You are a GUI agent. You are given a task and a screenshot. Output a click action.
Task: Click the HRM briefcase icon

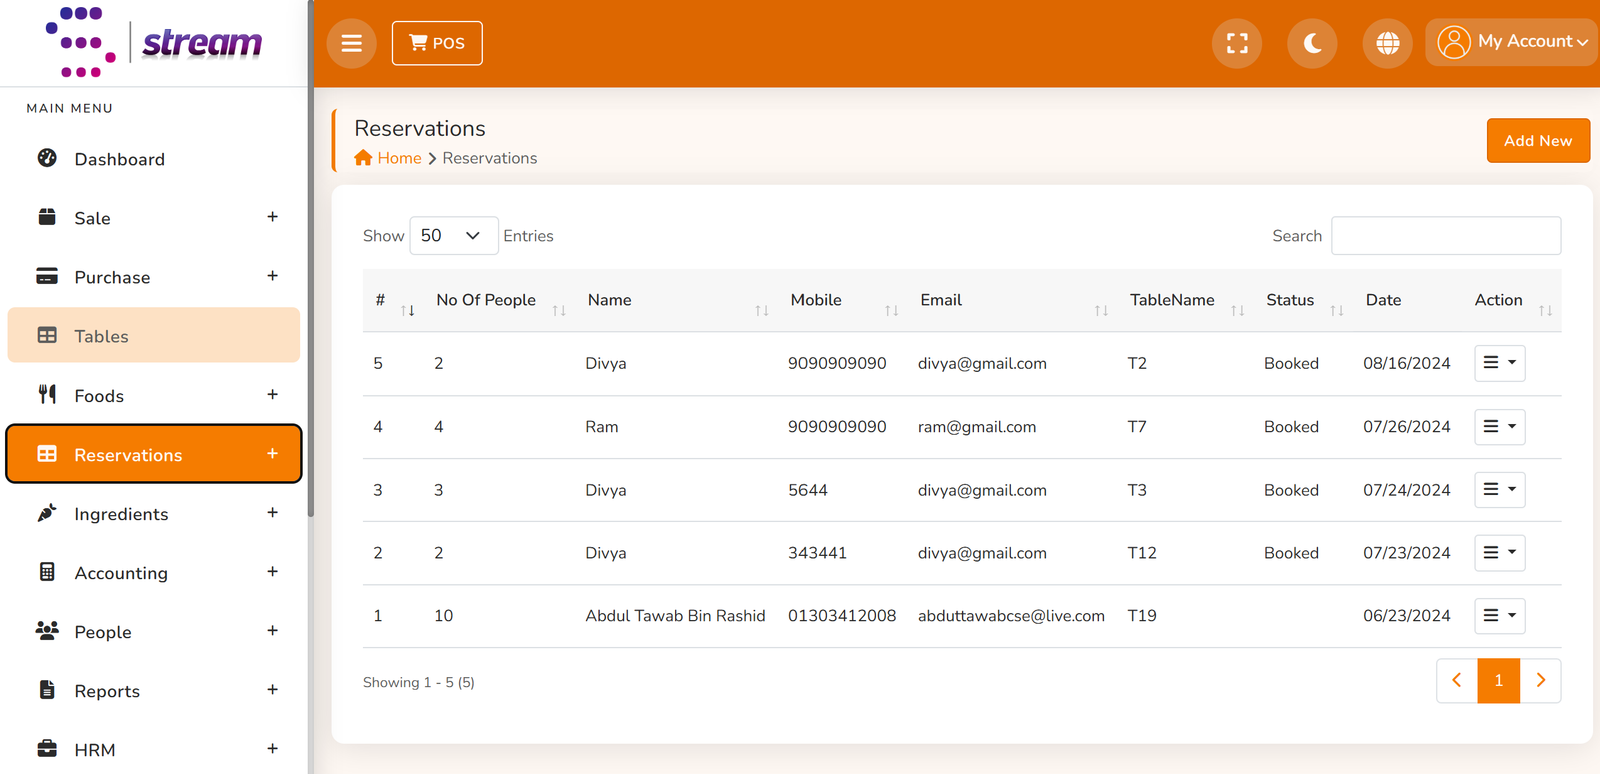[47, 748]
